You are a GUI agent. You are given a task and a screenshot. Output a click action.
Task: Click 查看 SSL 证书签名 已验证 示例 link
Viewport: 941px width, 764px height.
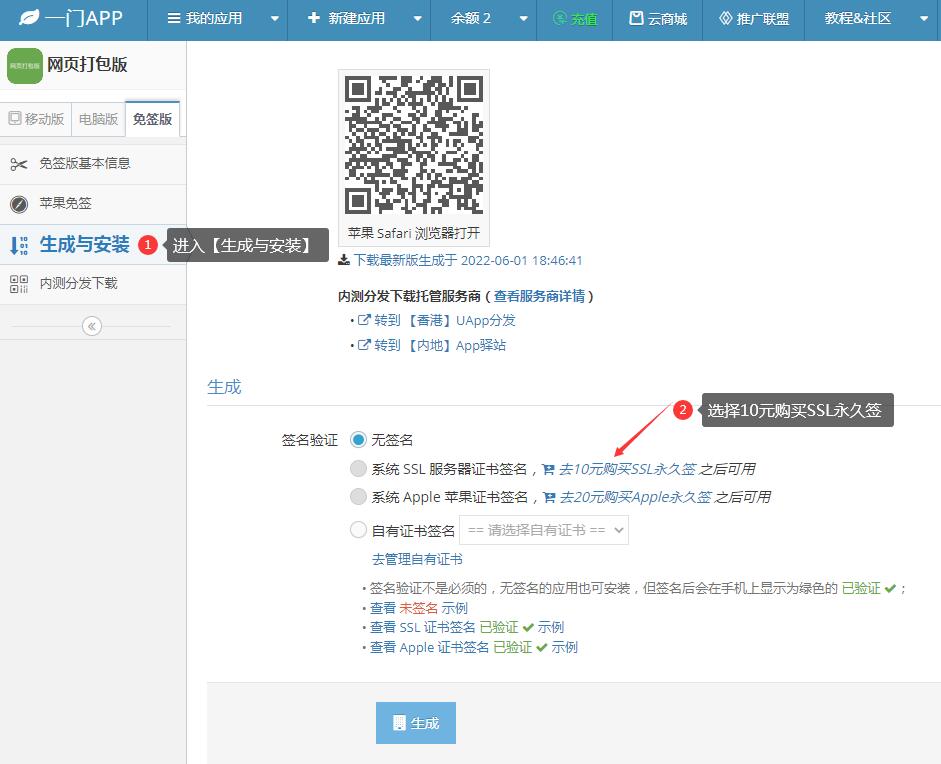pos(467,627)
